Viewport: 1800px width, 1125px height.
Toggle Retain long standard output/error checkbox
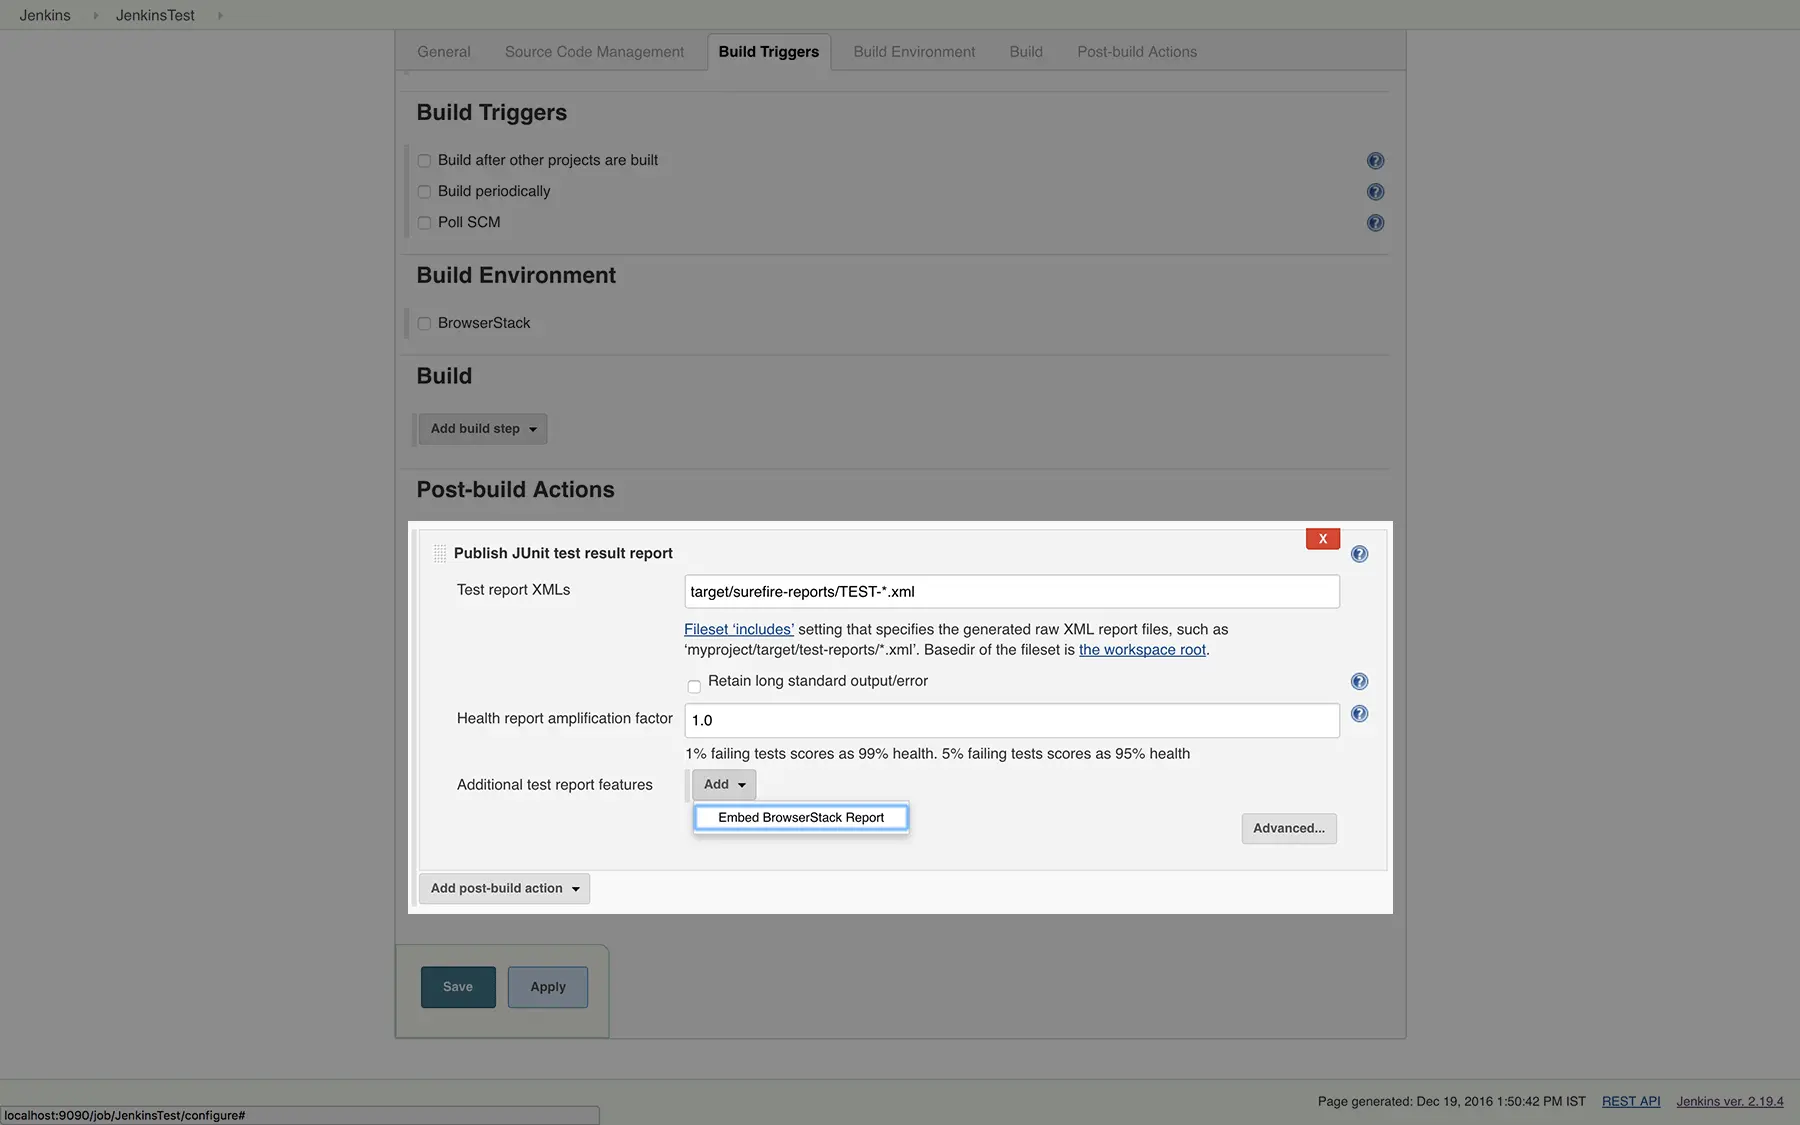click(x=694, y=686)
